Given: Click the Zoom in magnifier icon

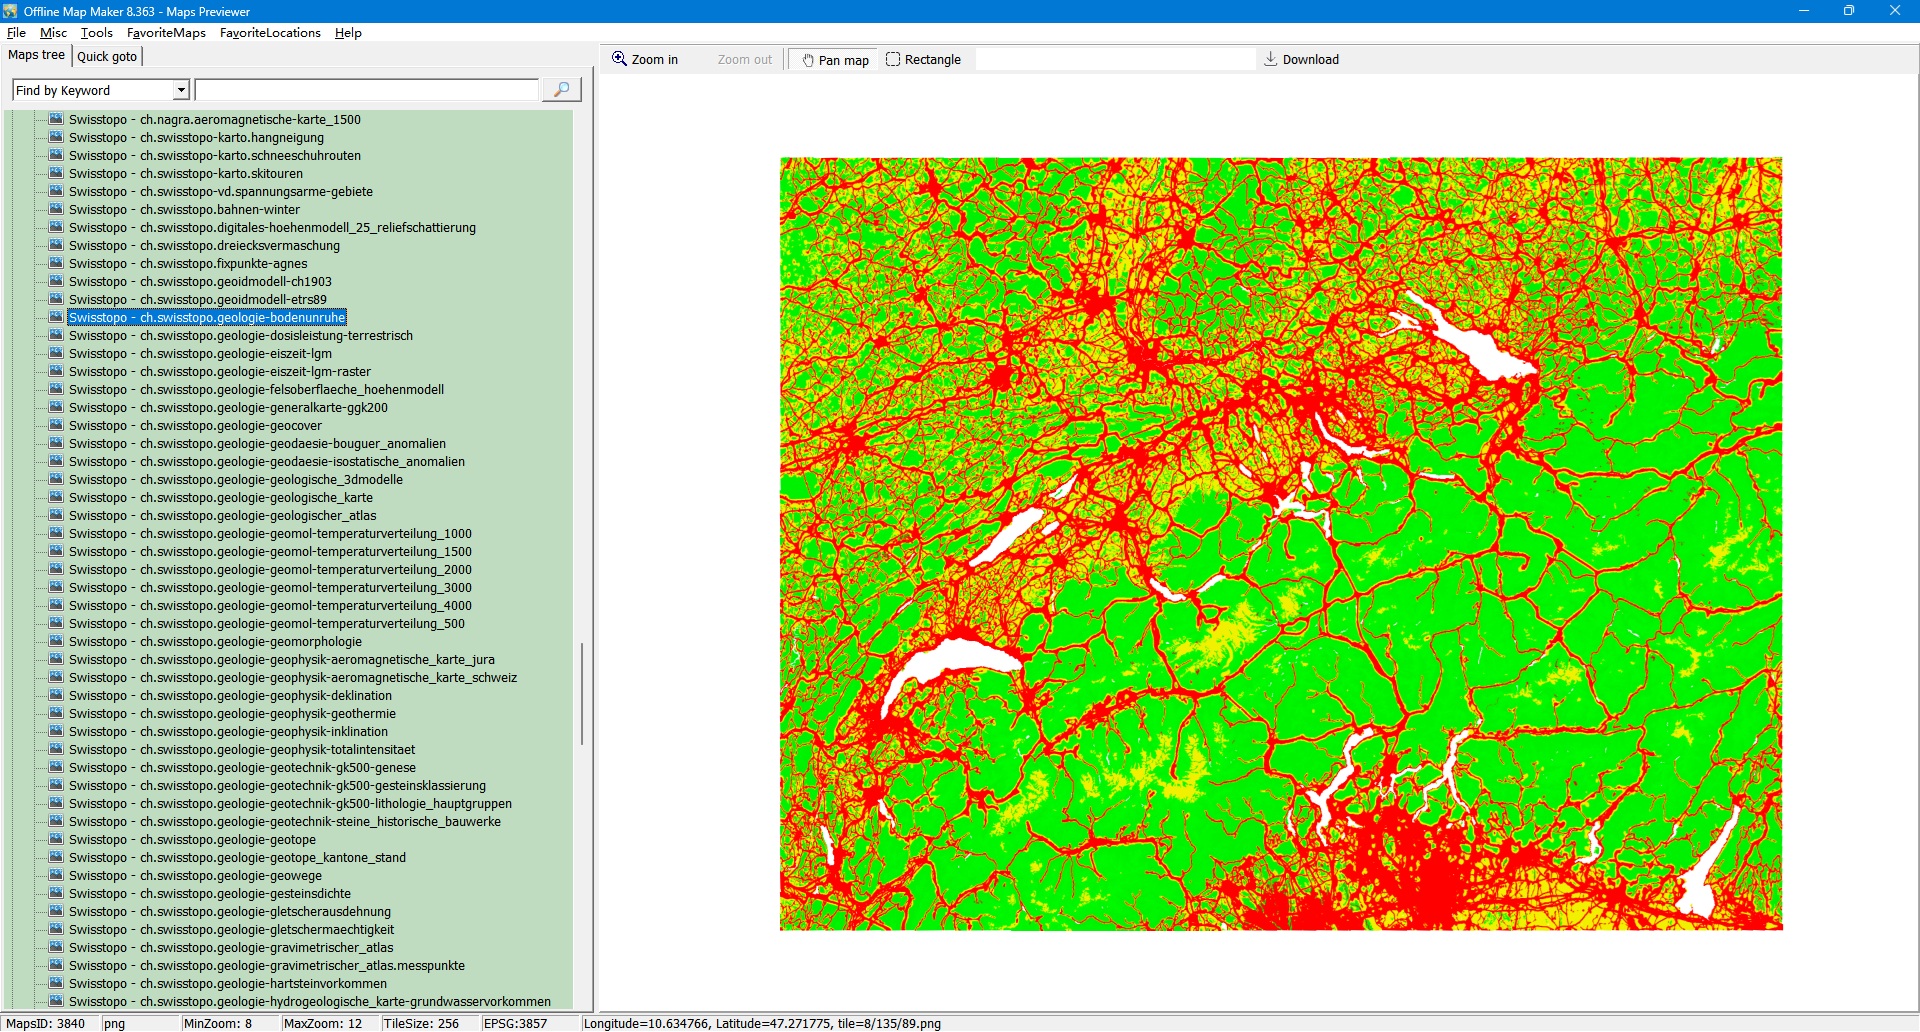Looking at the screenshot, I should pos(620,59).
